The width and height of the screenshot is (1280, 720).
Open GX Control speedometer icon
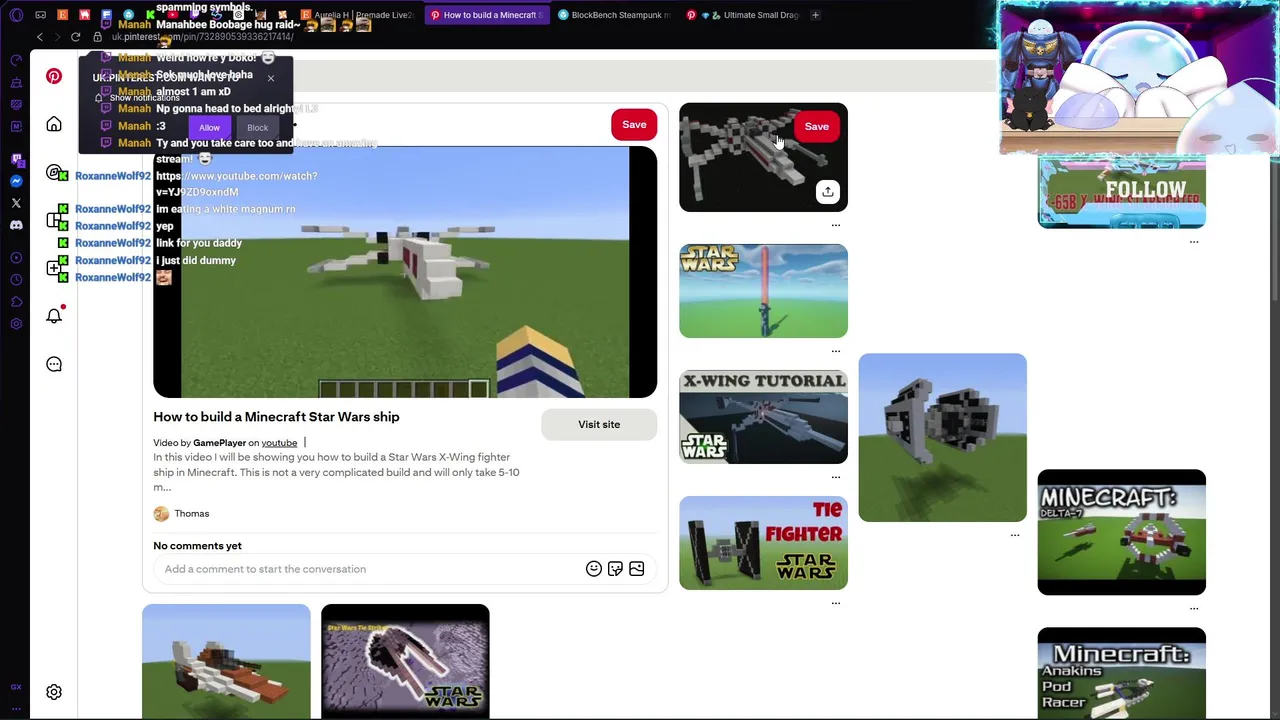click(x=16, y=60)
